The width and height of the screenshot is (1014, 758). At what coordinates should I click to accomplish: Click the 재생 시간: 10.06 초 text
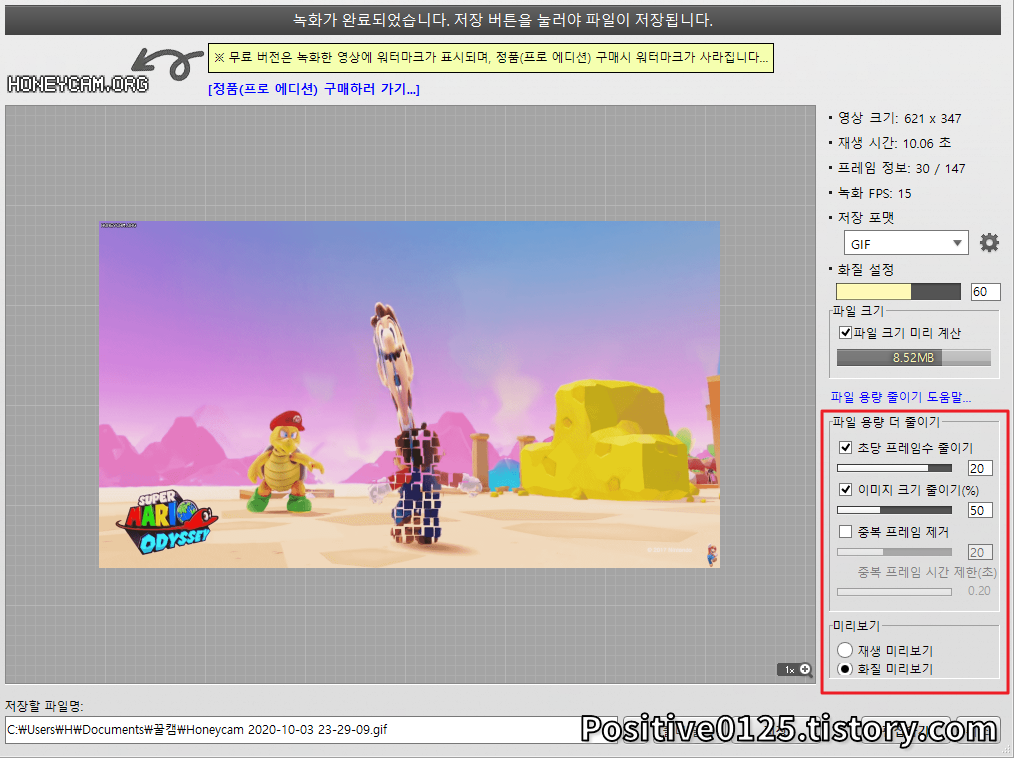(894, 143)
